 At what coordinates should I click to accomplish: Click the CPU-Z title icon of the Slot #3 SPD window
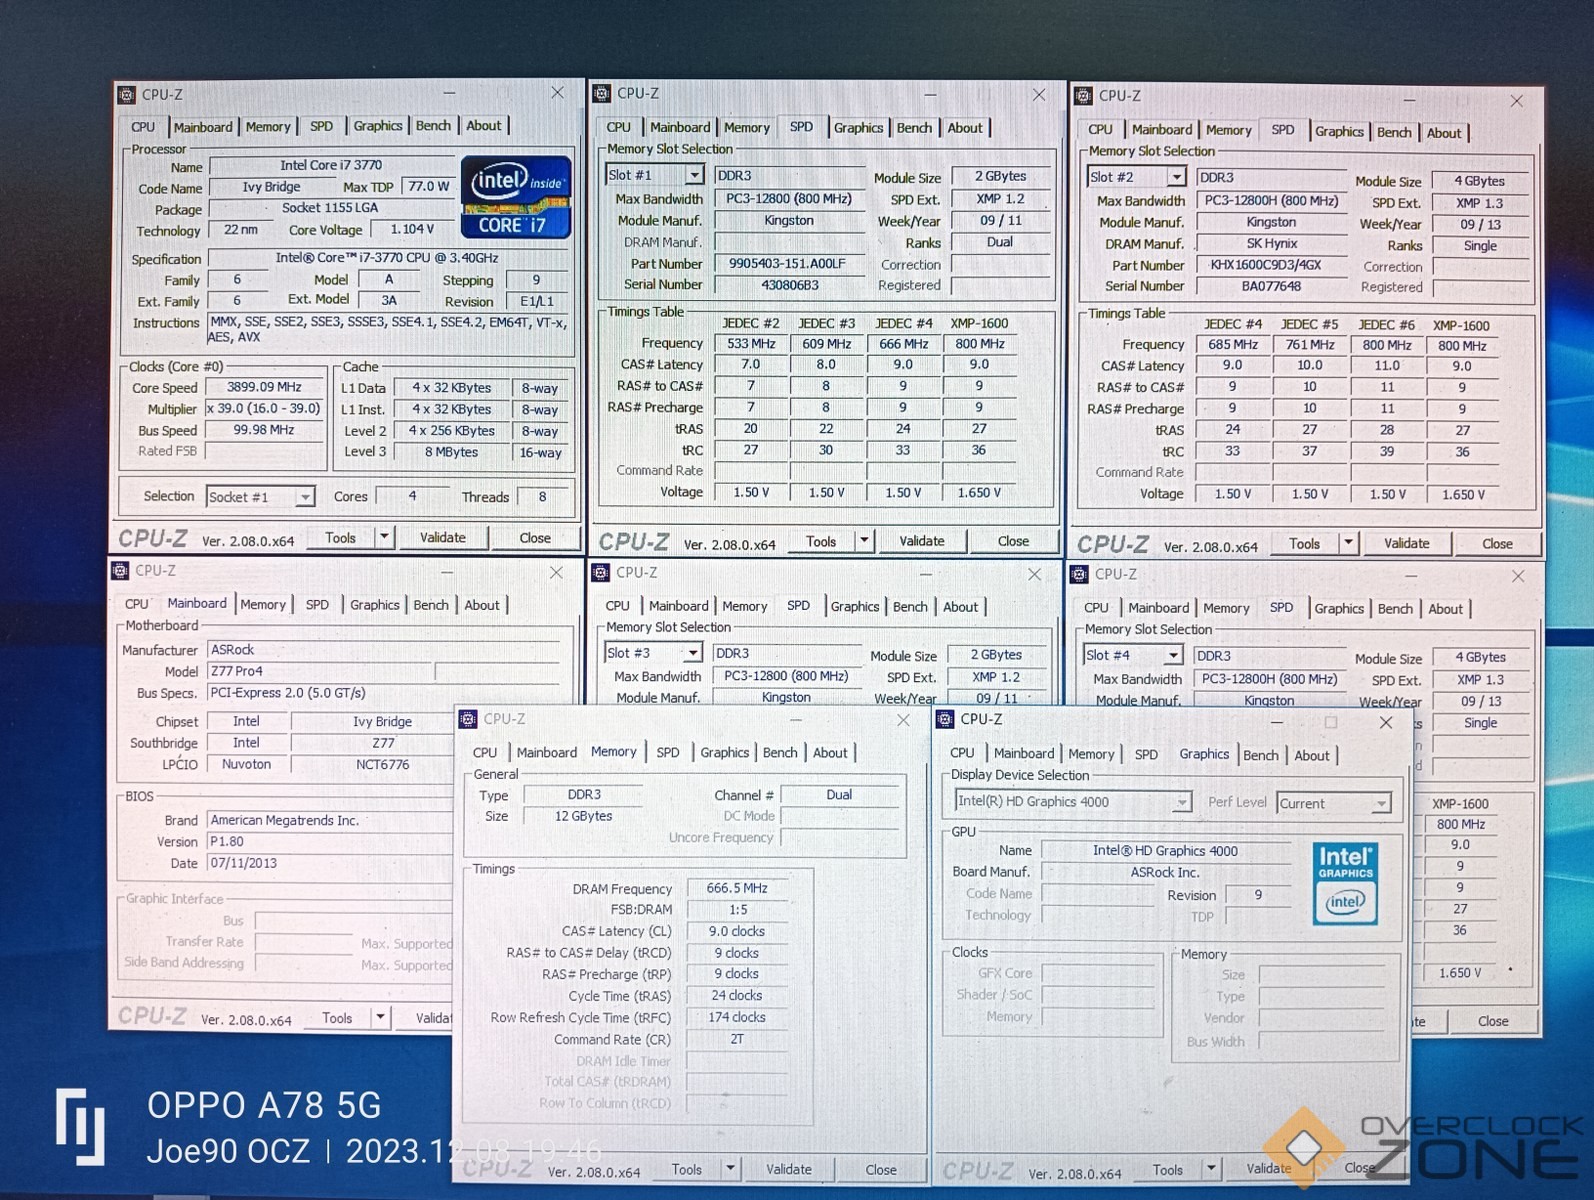[601, 572]
